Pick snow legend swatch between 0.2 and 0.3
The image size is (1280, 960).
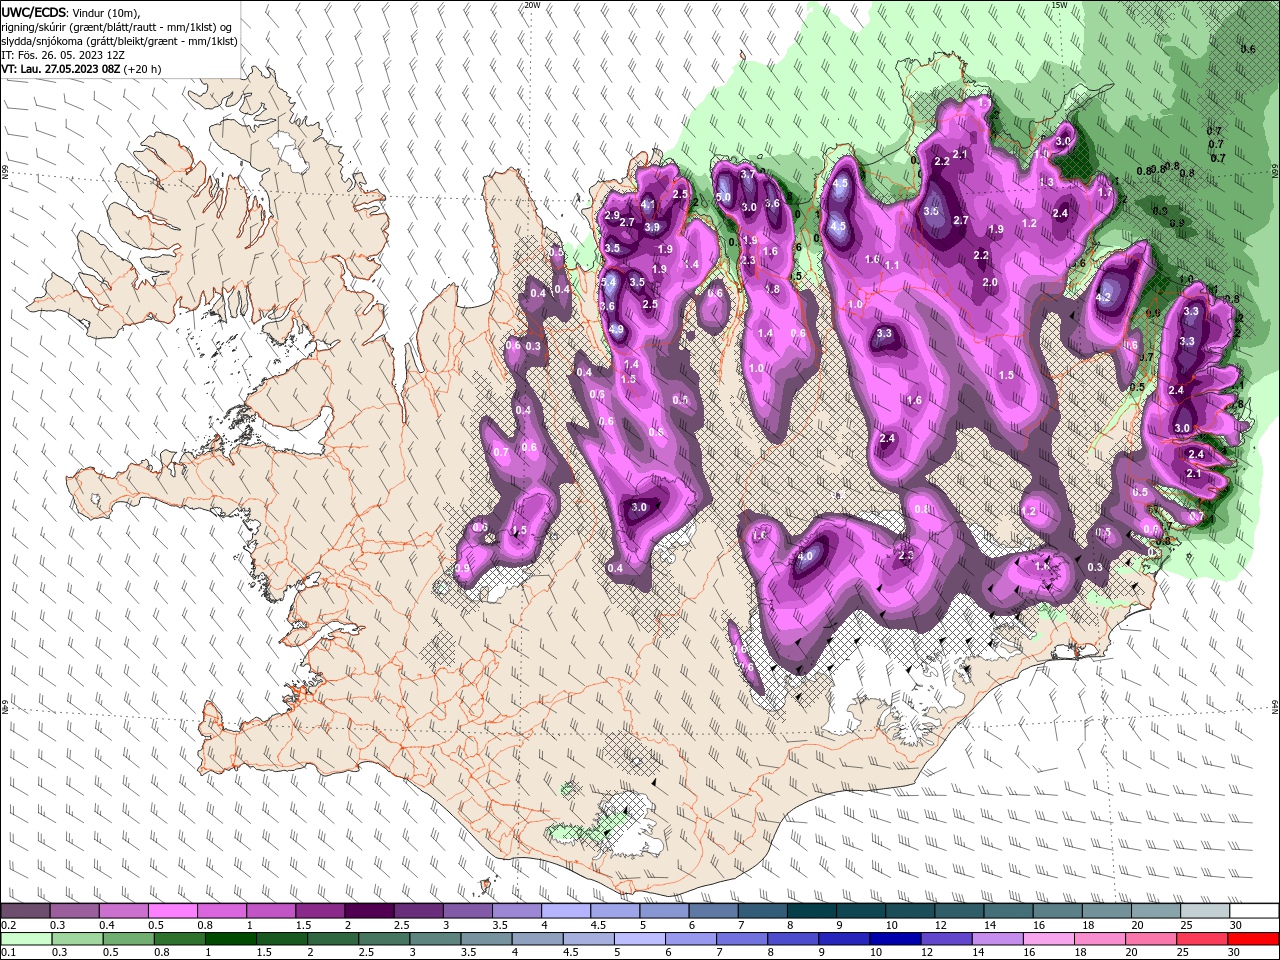click(25, 911)
